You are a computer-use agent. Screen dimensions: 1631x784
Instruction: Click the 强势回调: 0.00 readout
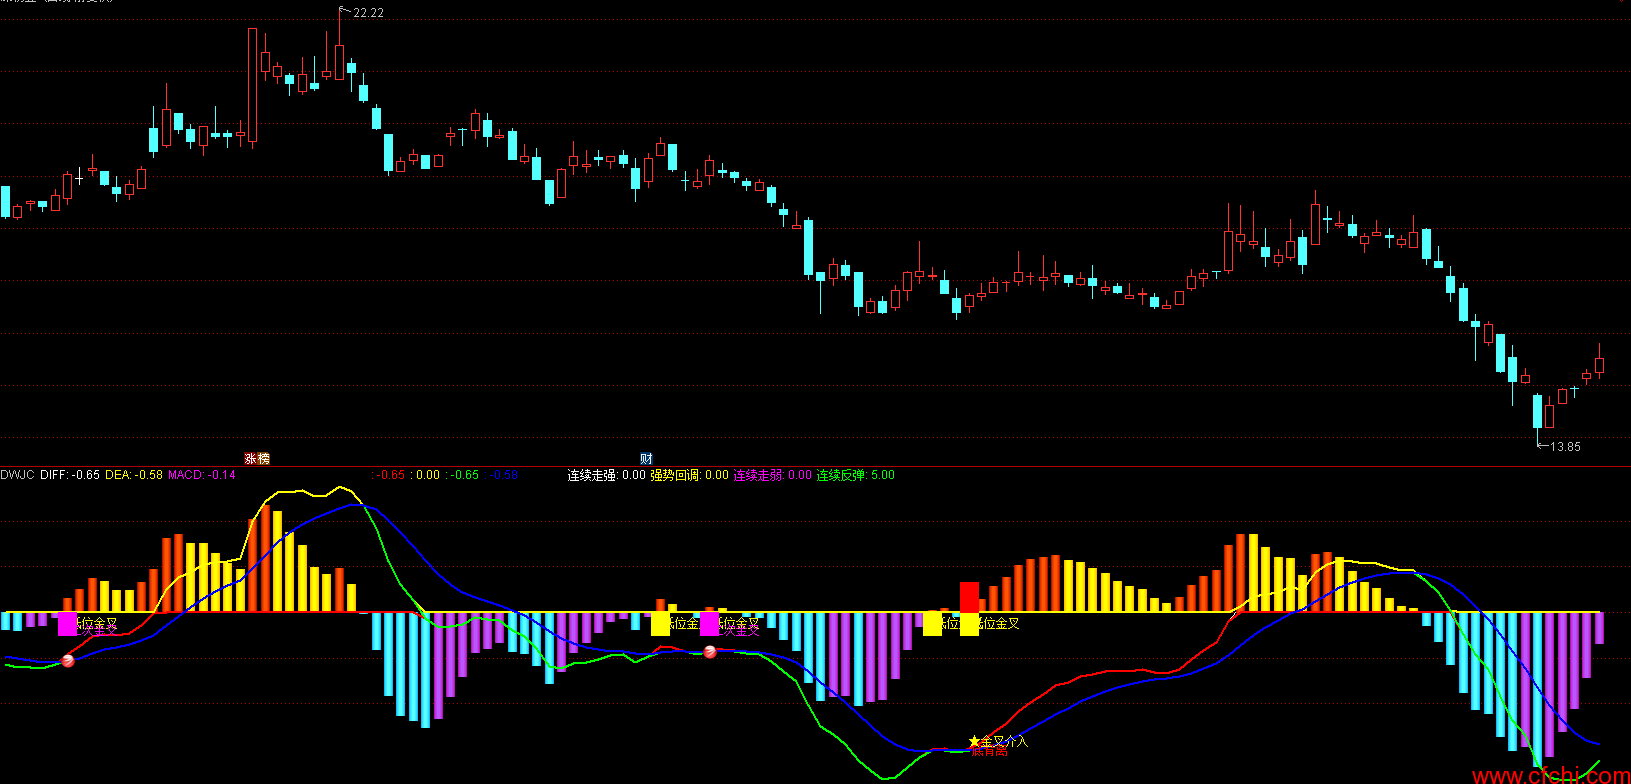(x=690, y=475)
